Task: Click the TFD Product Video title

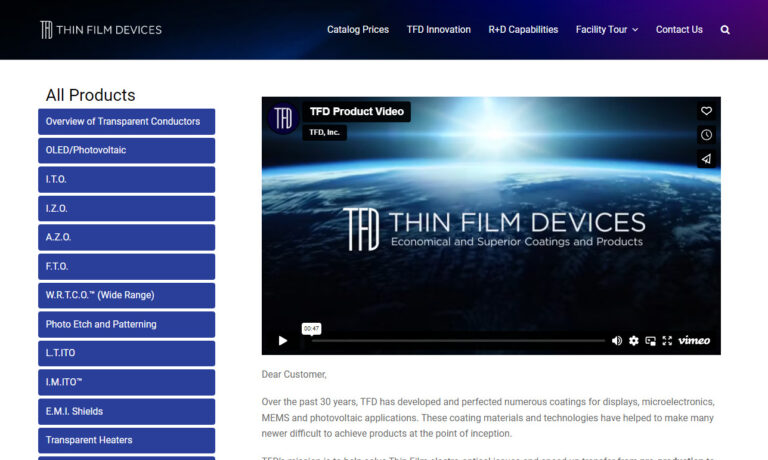Action: (x=357, y=111)
